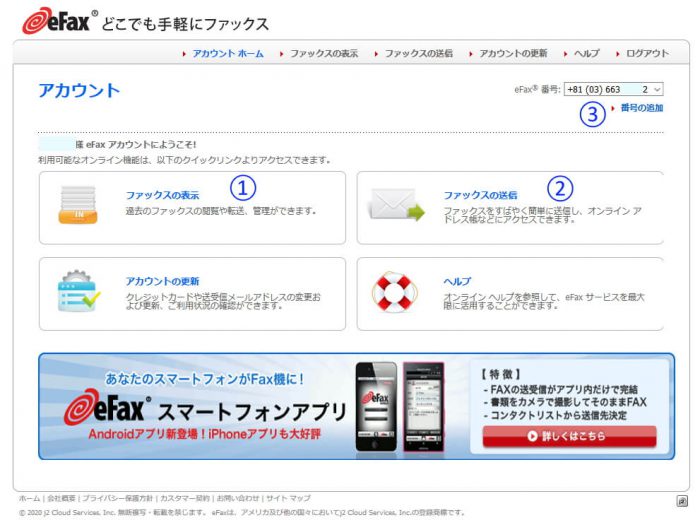
Task: Click the account update checklist icon
Action: click(x=79, y=291)
